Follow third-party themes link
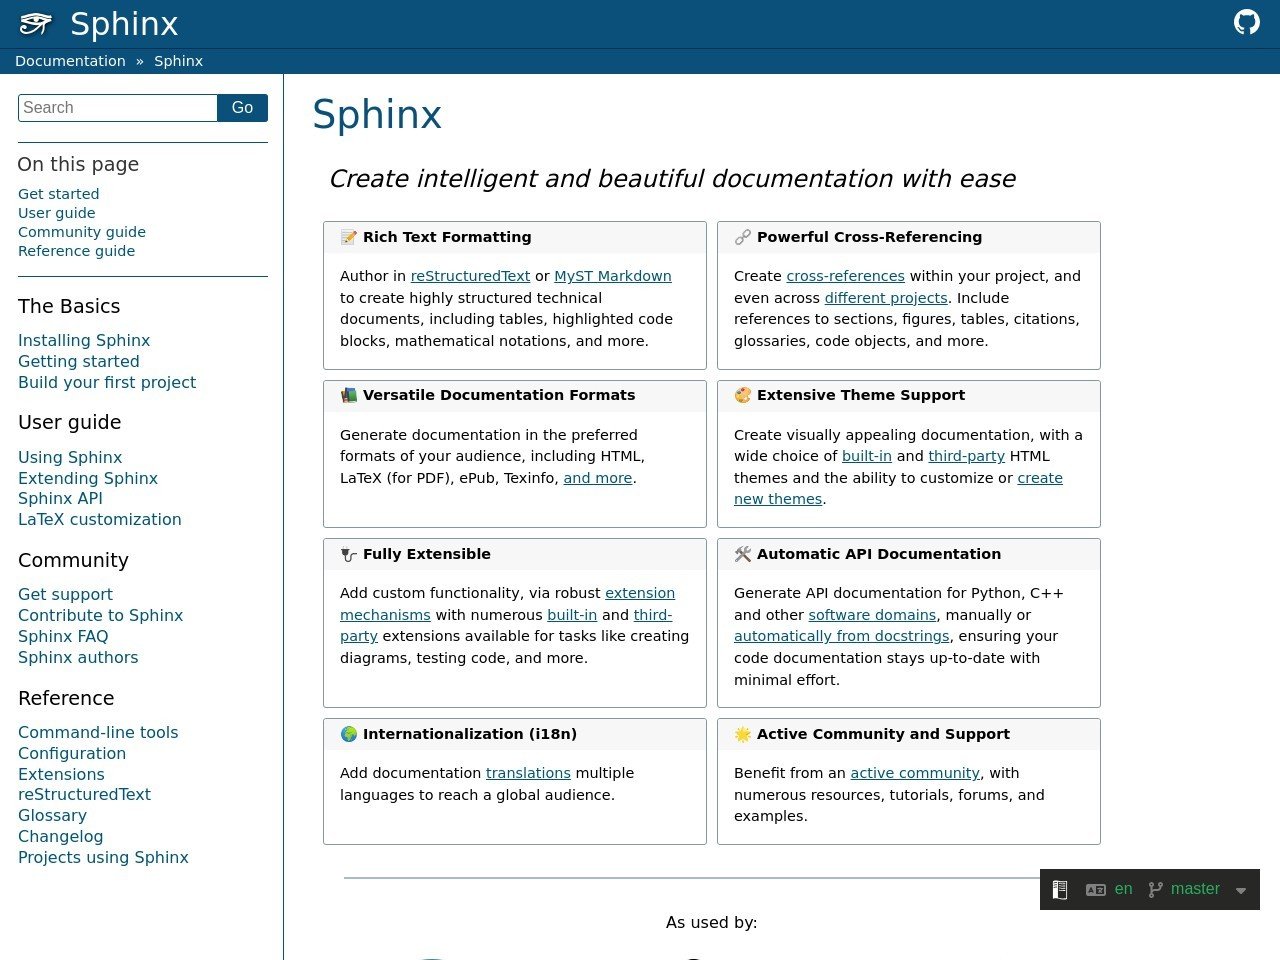This screenshot has width=1280, height=960. 966,456
